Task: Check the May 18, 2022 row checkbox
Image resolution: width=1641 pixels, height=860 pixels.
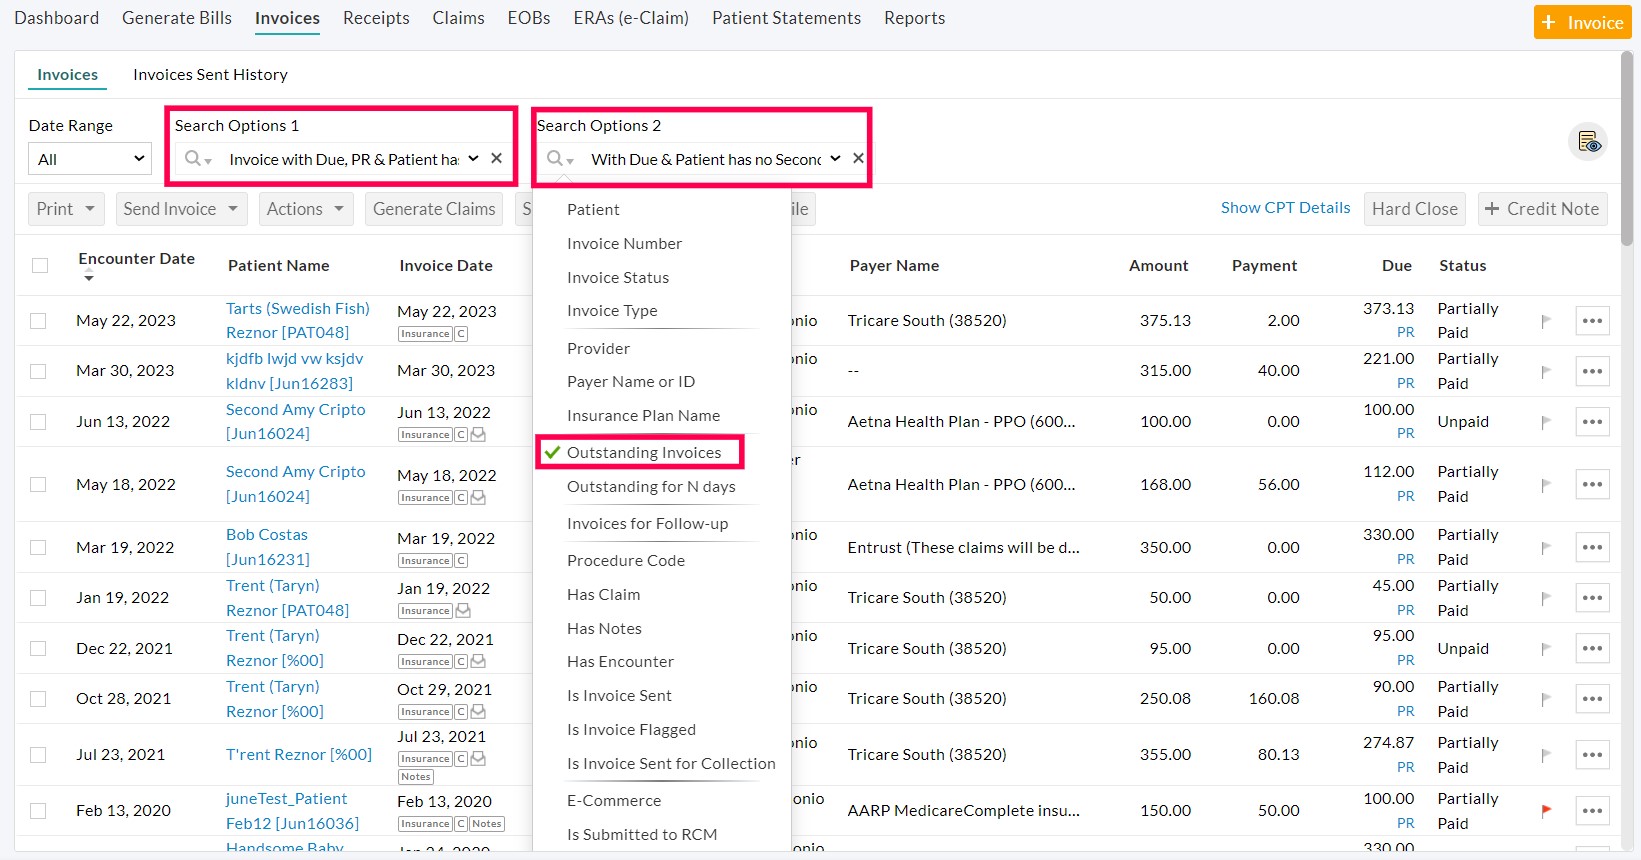Action: (38, 484)
